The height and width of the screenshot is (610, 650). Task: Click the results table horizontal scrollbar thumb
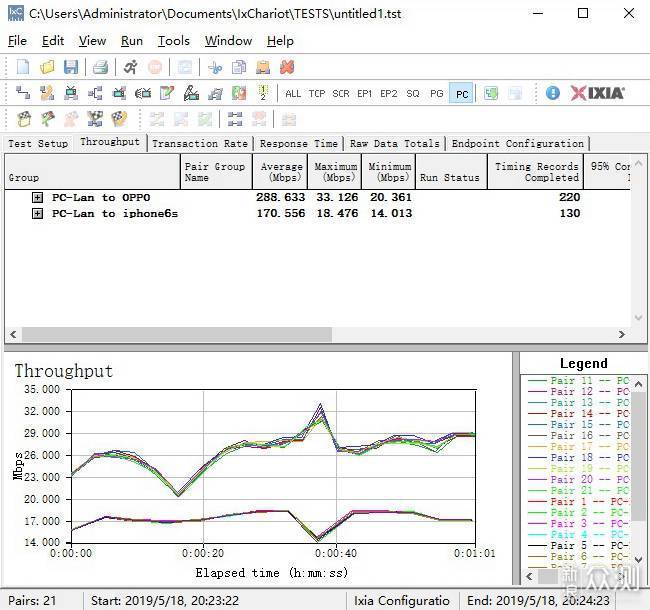(x=177, y=334)
